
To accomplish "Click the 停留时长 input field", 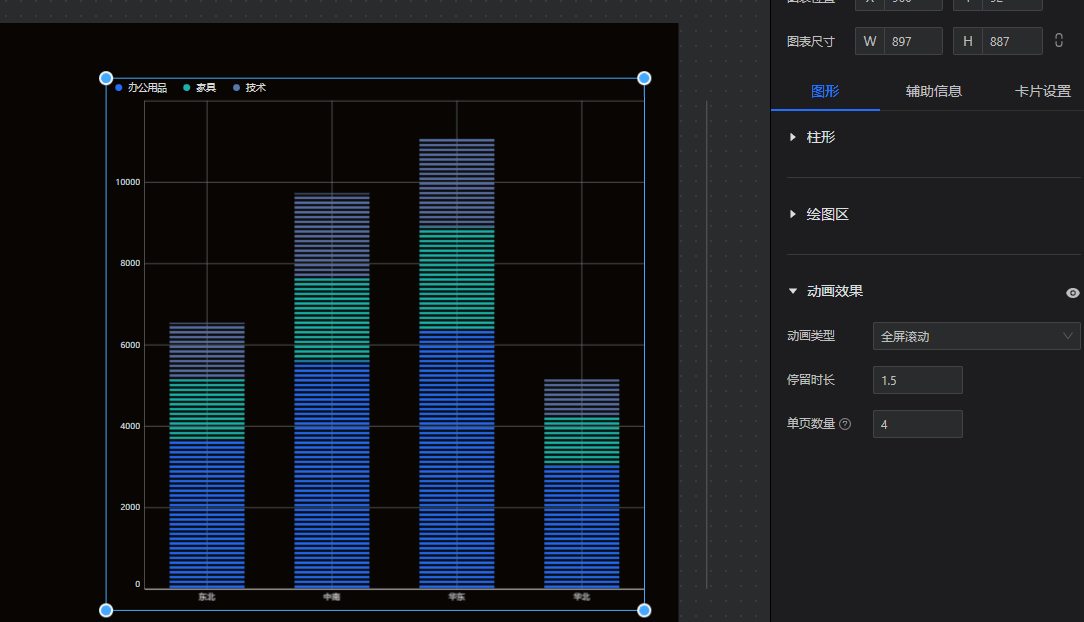I will coord(917,380).
